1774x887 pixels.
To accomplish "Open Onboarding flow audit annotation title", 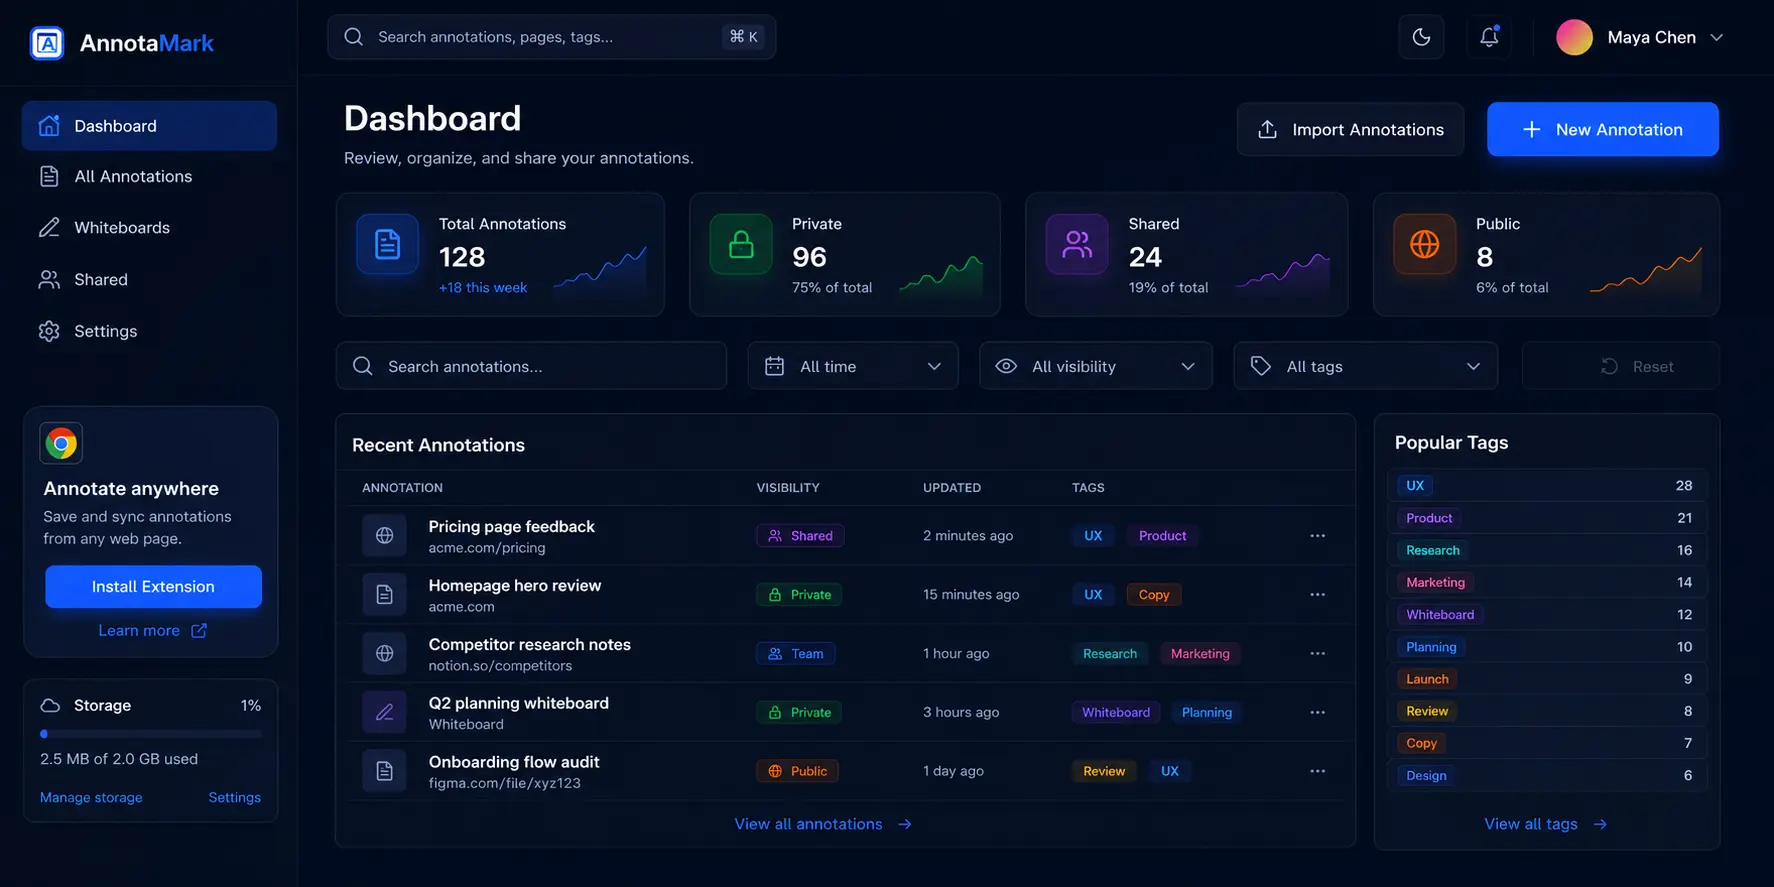I will coord(514,762).
